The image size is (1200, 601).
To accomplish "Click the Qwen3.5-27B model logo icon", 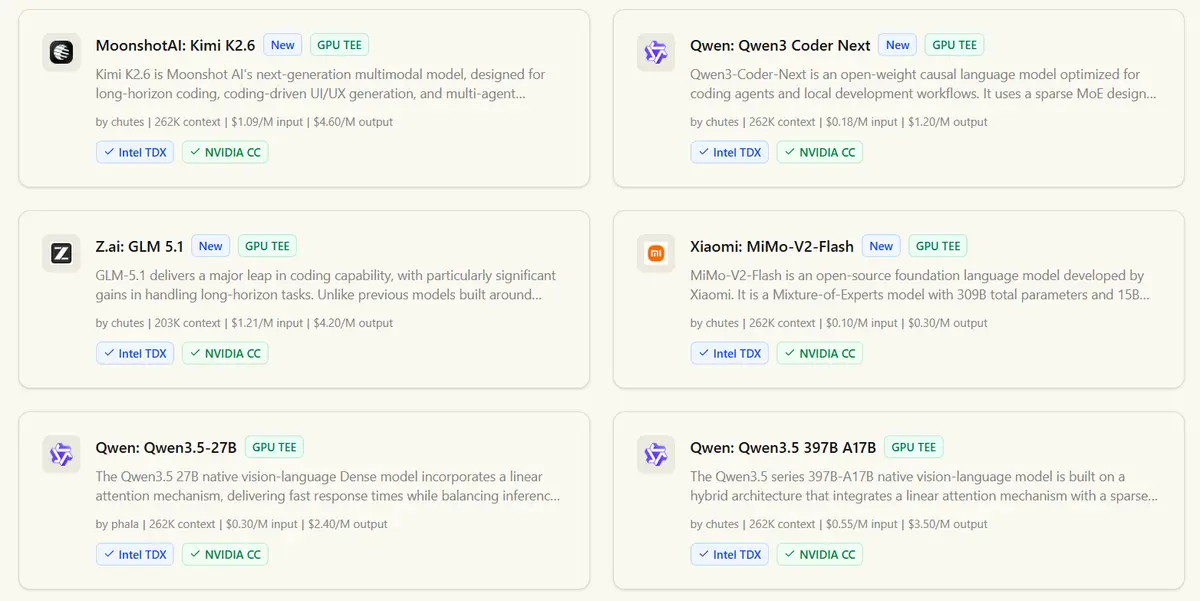I will point(61,454).
